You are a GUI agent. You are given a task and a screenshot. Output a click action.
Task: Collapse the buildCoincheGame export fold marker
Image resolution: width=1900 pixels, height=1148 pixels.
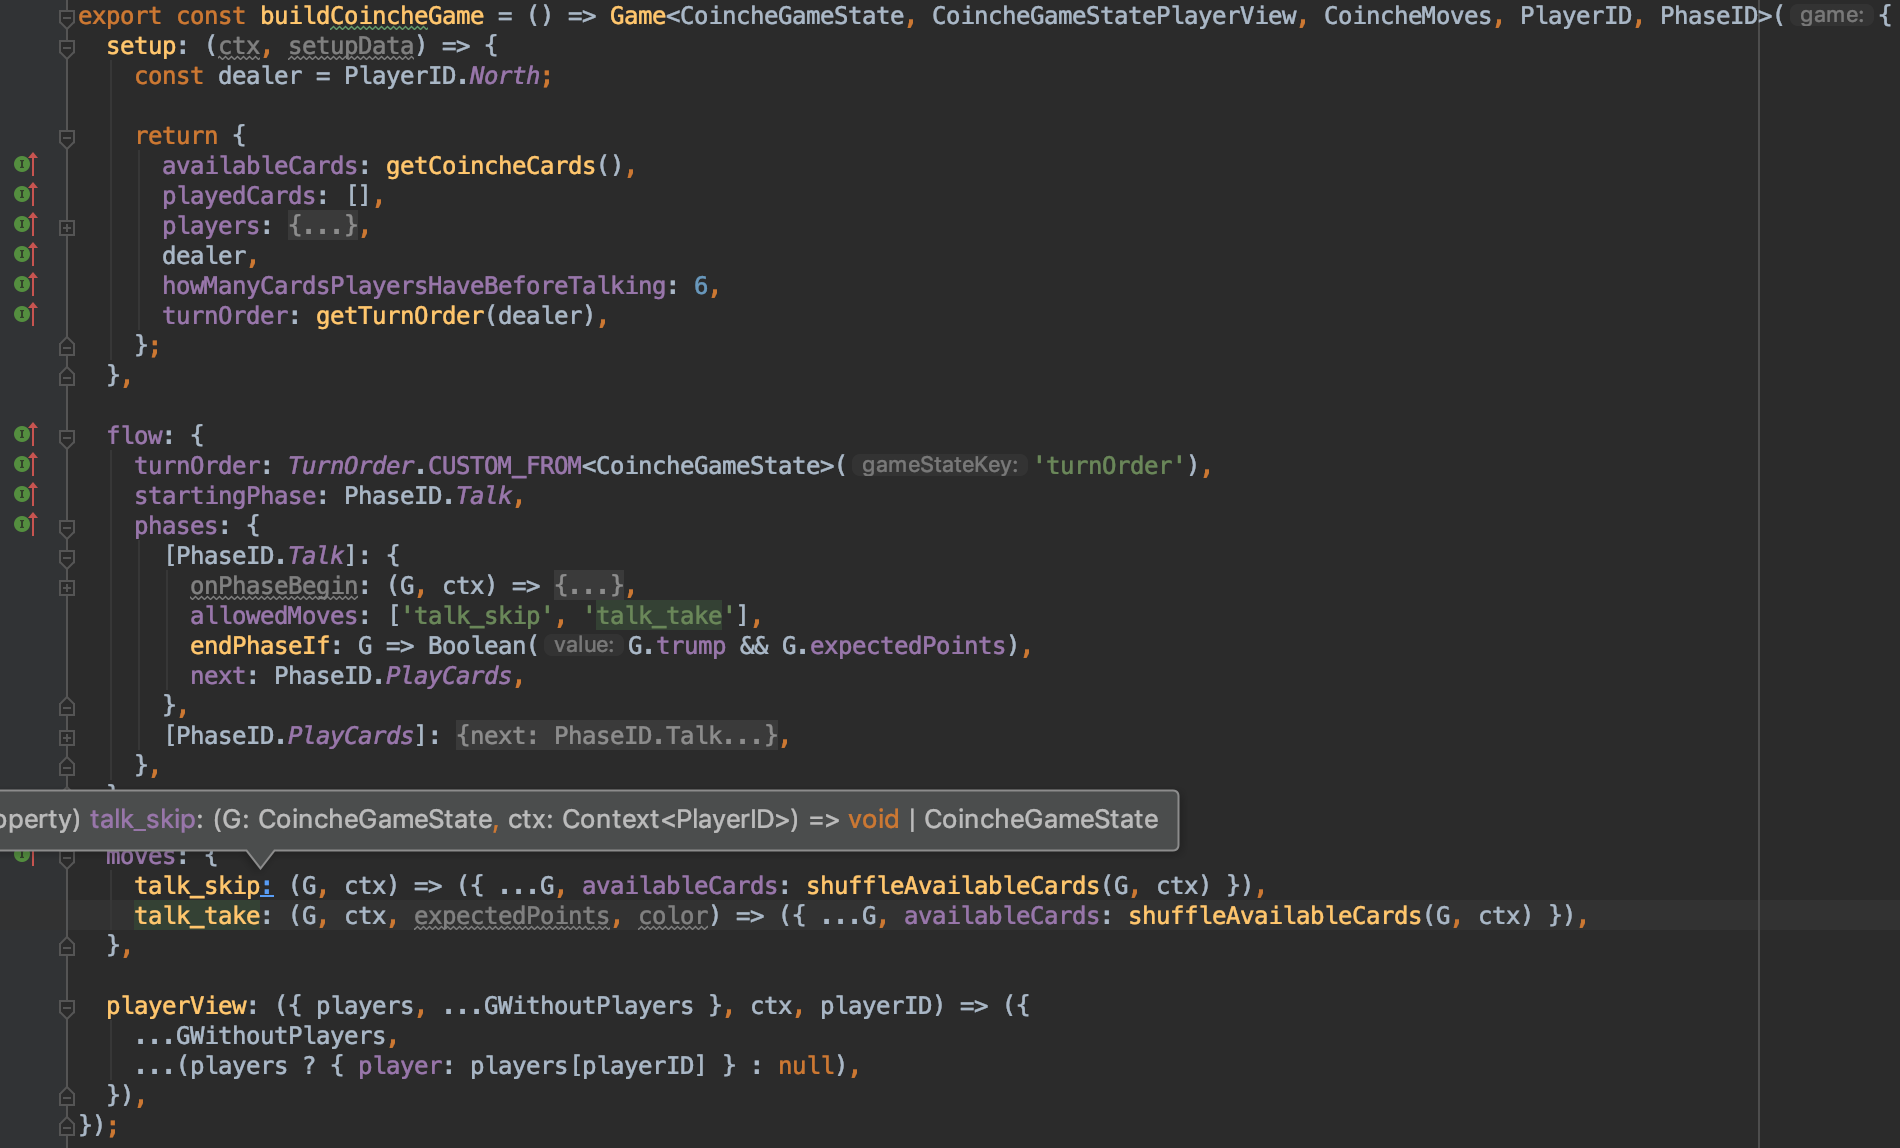coord(67,17)
